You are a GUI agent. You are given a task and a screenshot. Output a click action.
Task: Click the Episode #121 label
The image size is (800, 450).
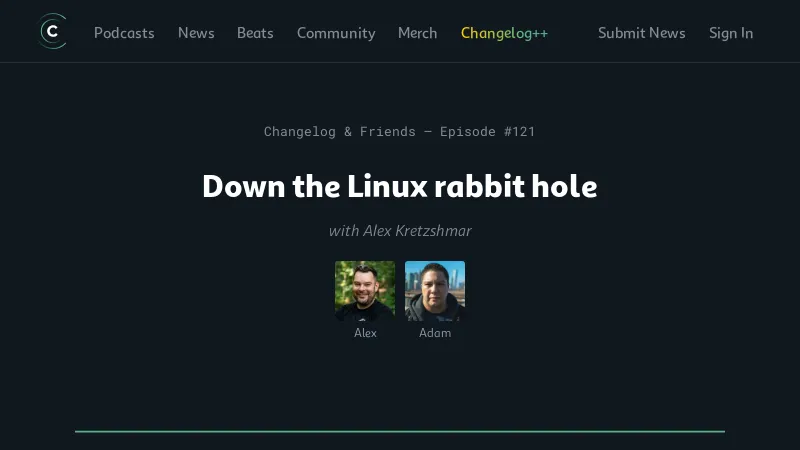point(487,132)
